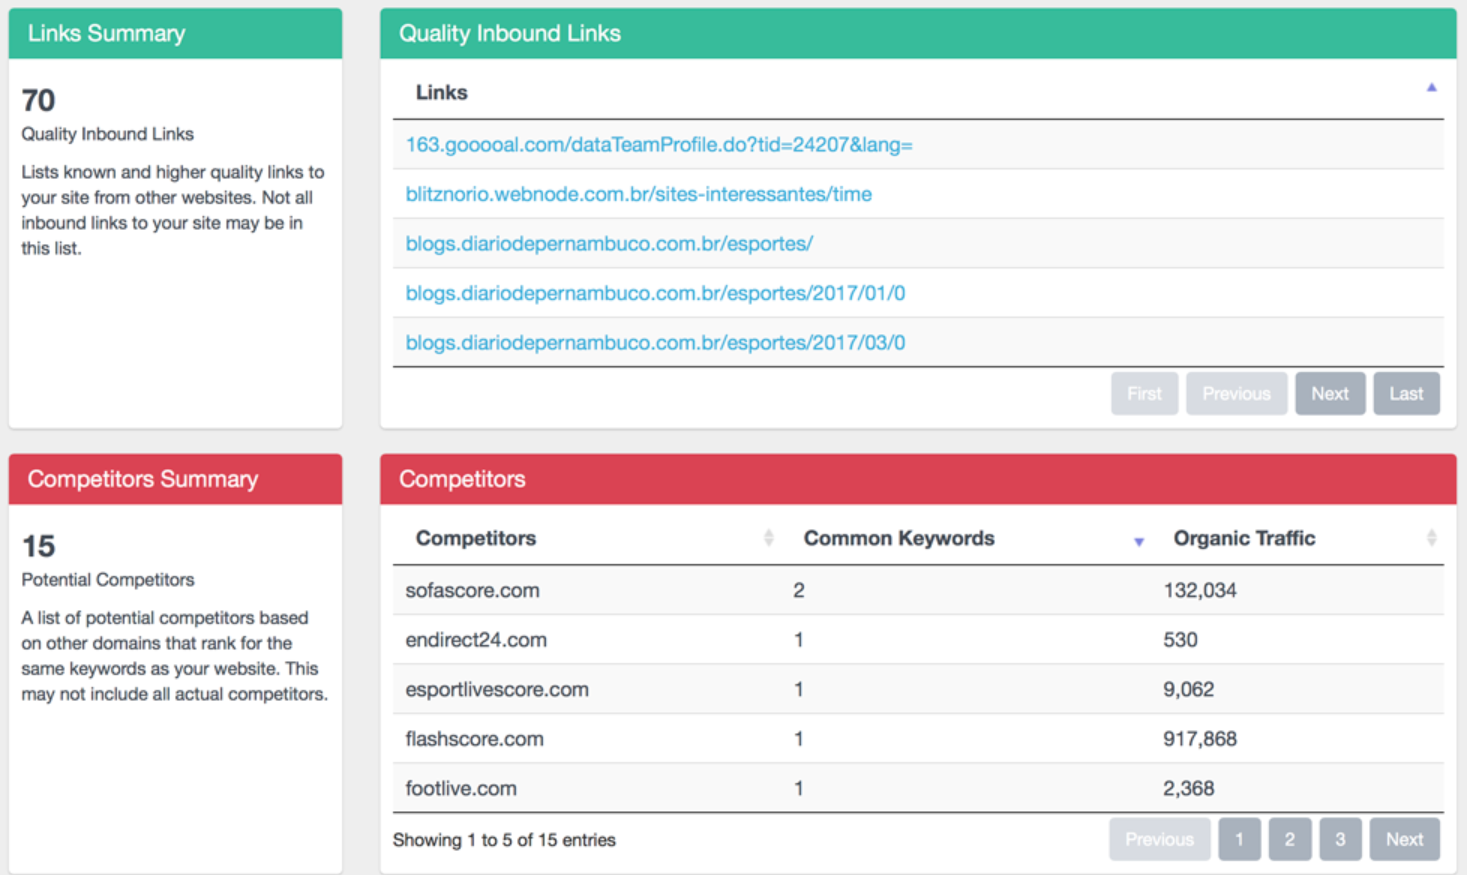This screenshot has height=875, width=1467.
Task: Sort by Common Keywords arrow
Action: tap(1138, 540)
